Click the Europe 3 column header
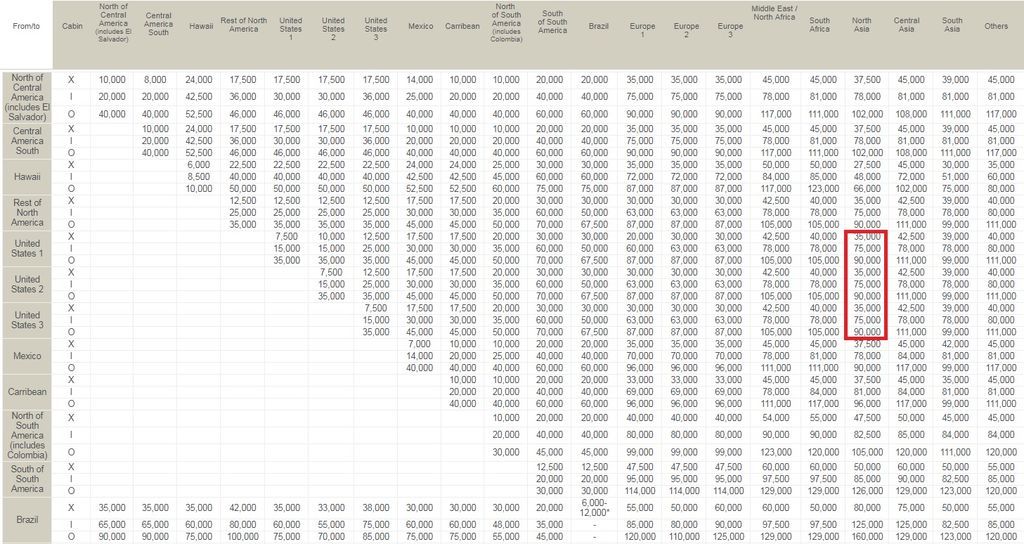 click(730, 30)
